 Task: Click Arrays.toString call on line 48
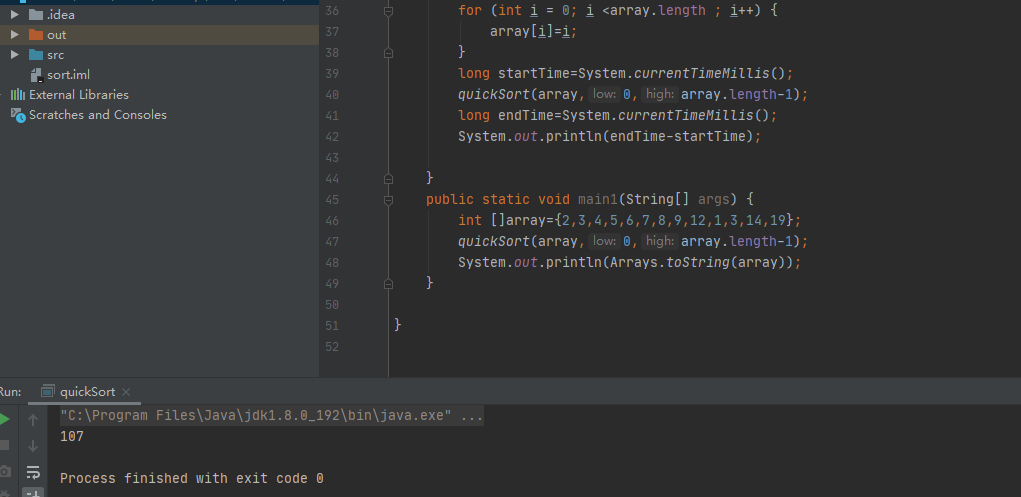click(669, 263)
